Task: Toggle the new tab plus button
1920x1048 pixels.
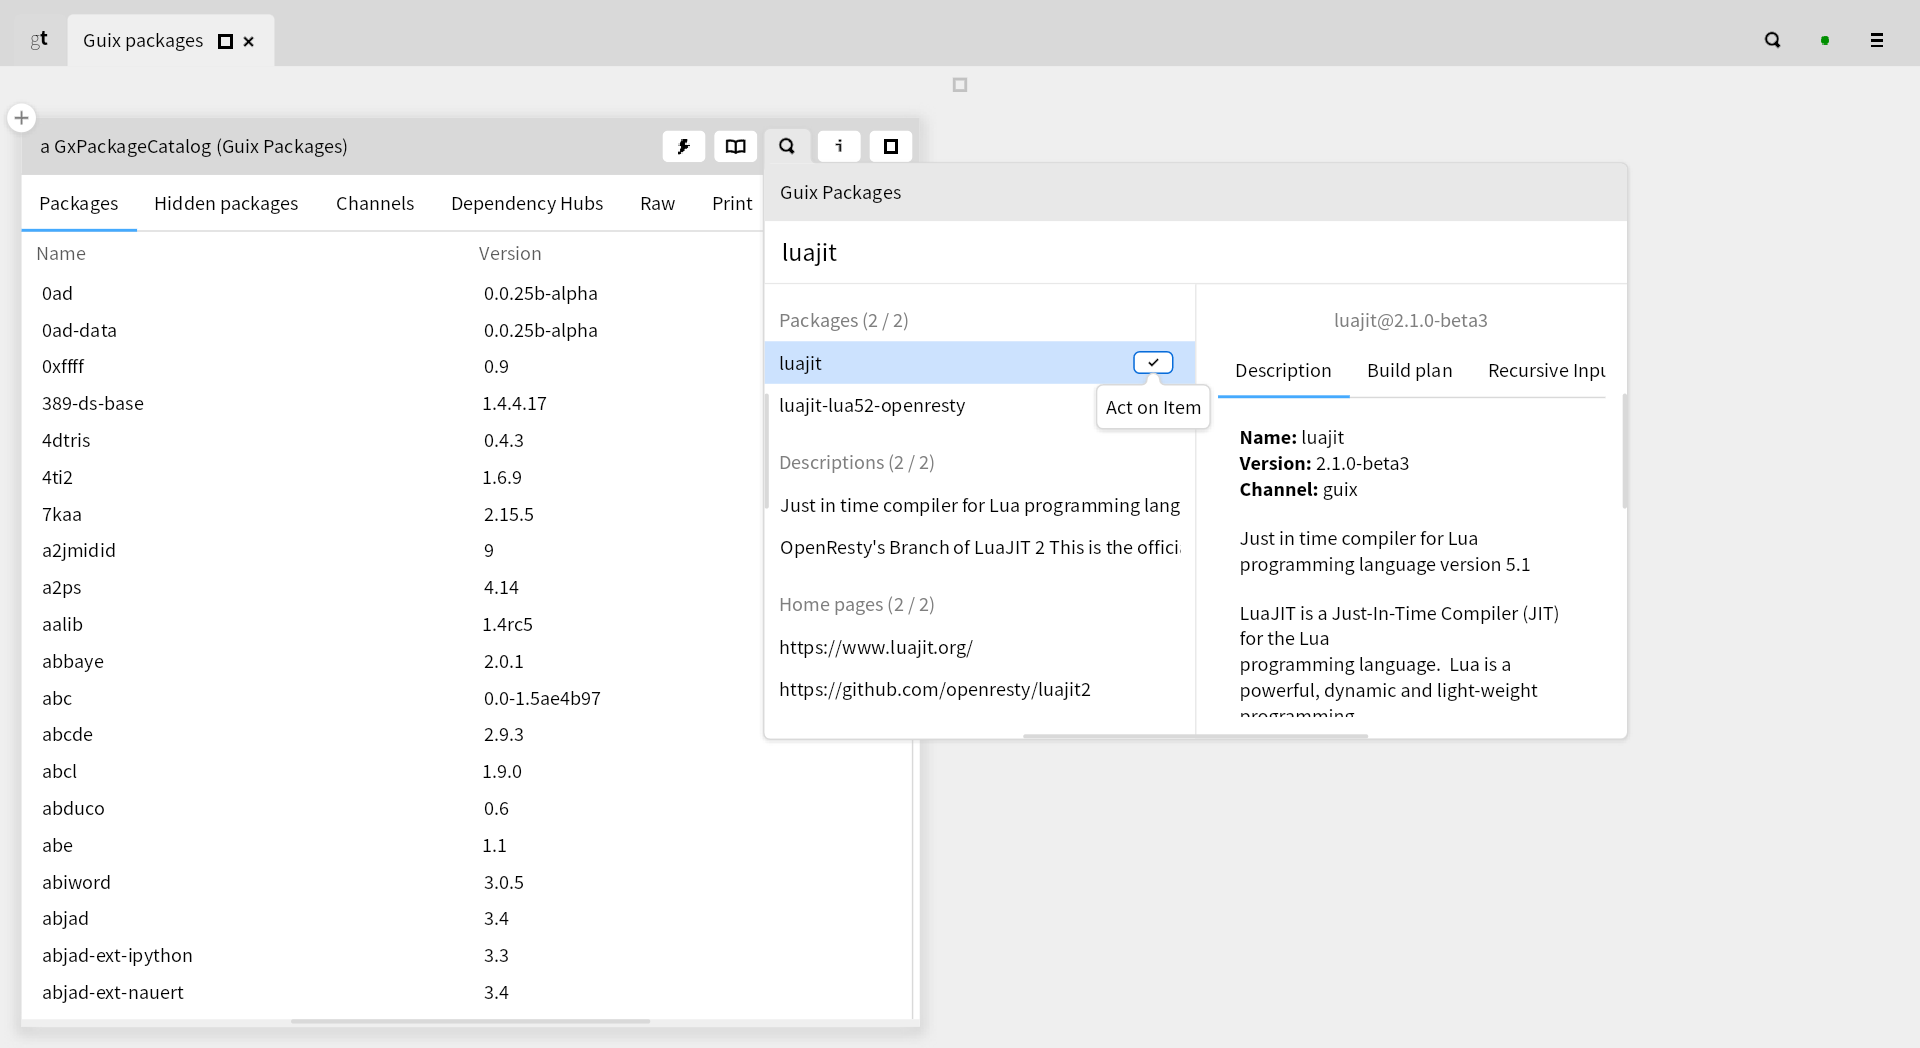Action: coord(21,117)
